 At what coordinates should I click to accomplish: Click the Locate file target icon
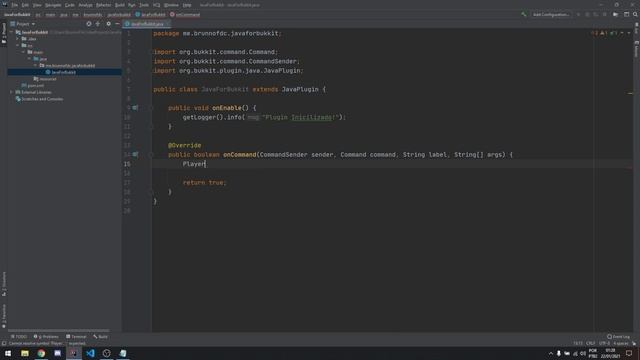click(x=89, y=24)
